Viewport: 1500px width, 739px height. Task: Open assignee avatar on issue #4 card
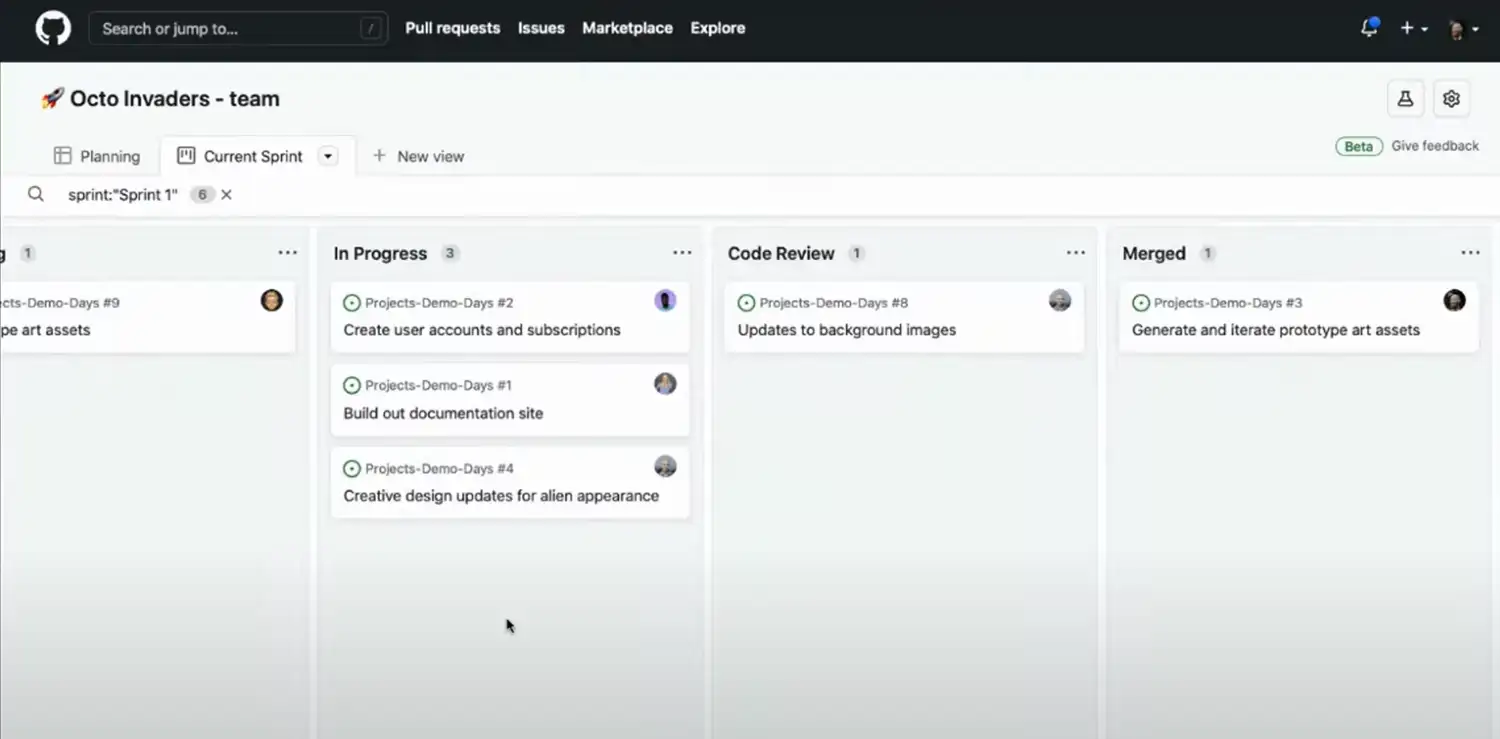(x=666, y=466)
